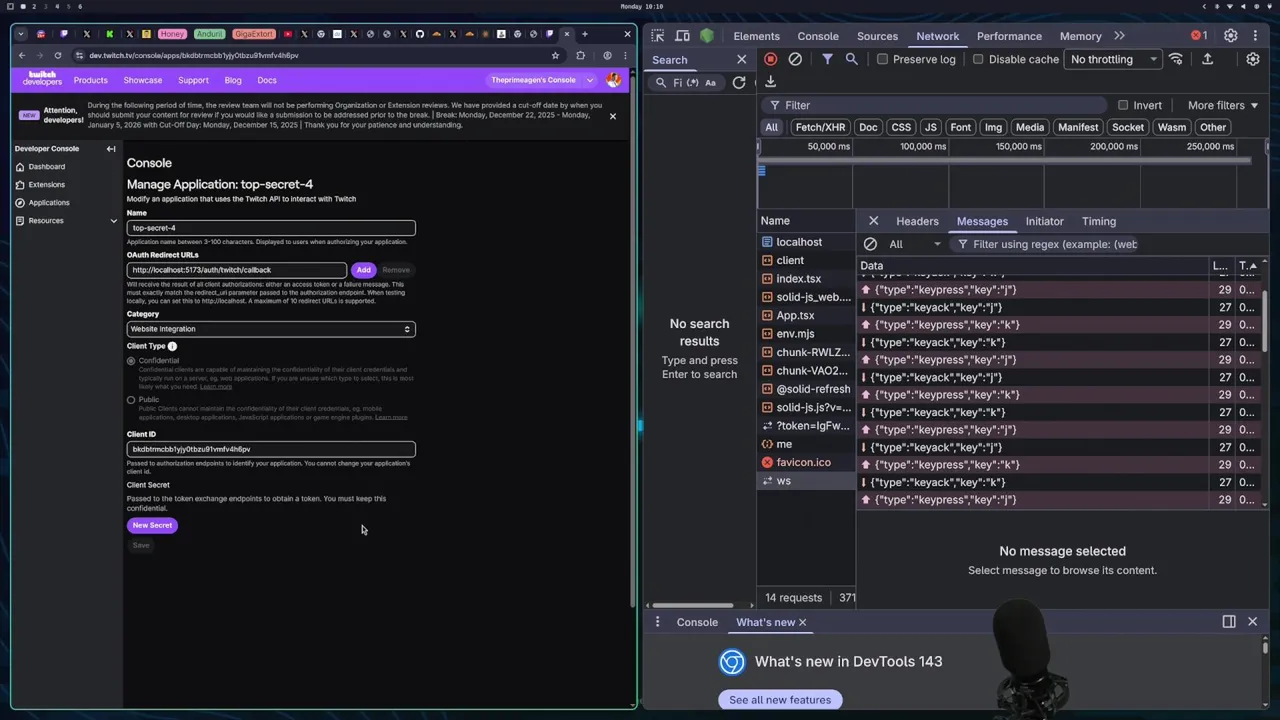Open network conditions wifi icon
This screenshot has width=1280, height=720.
(1176, 59)
